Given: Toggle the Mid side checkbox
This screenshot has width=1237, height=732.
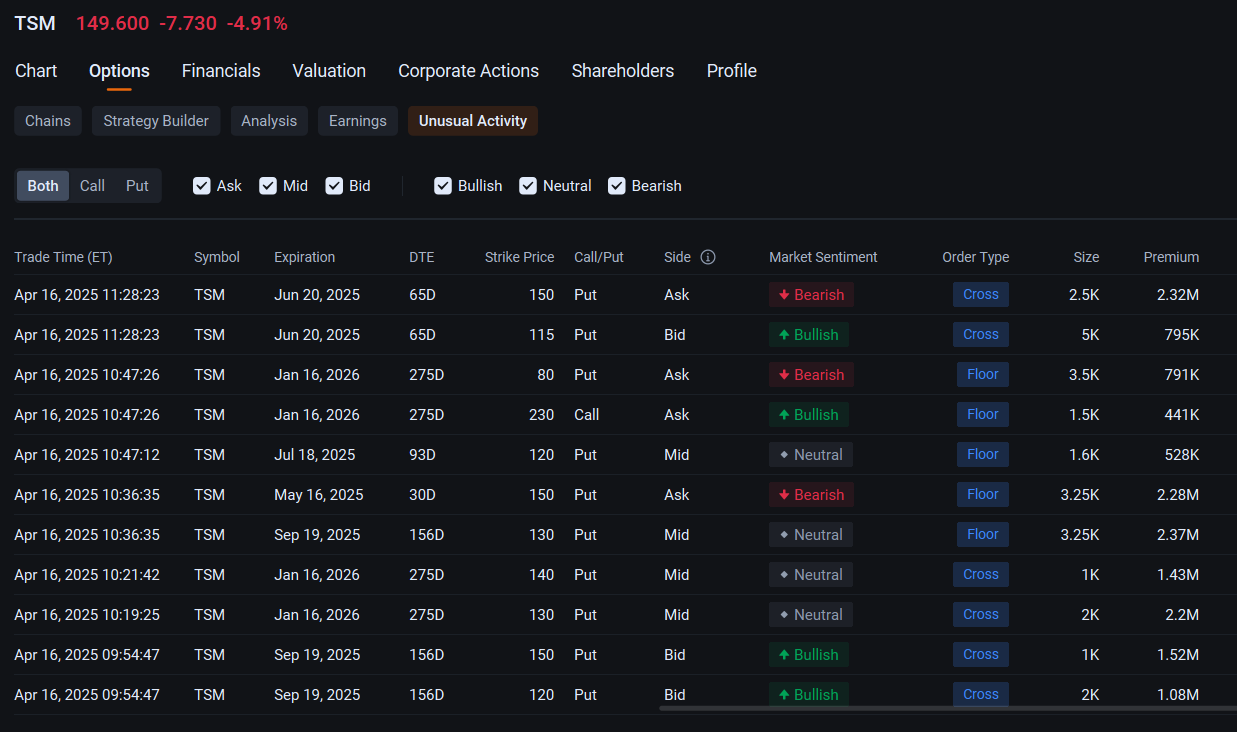Looking at the screenshot, I should click(268, 186).
